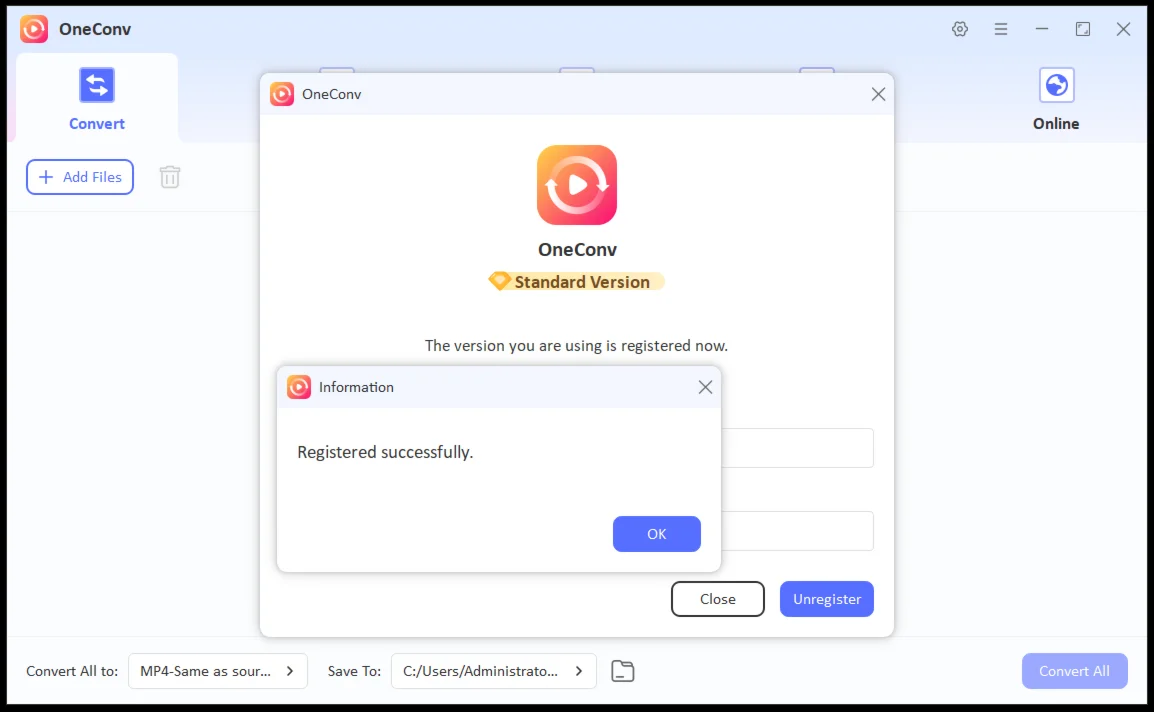This screenshot has width=1154, height=712.
Task: Close the OneConv registration dialog with X
Action: tap(878, 94)
